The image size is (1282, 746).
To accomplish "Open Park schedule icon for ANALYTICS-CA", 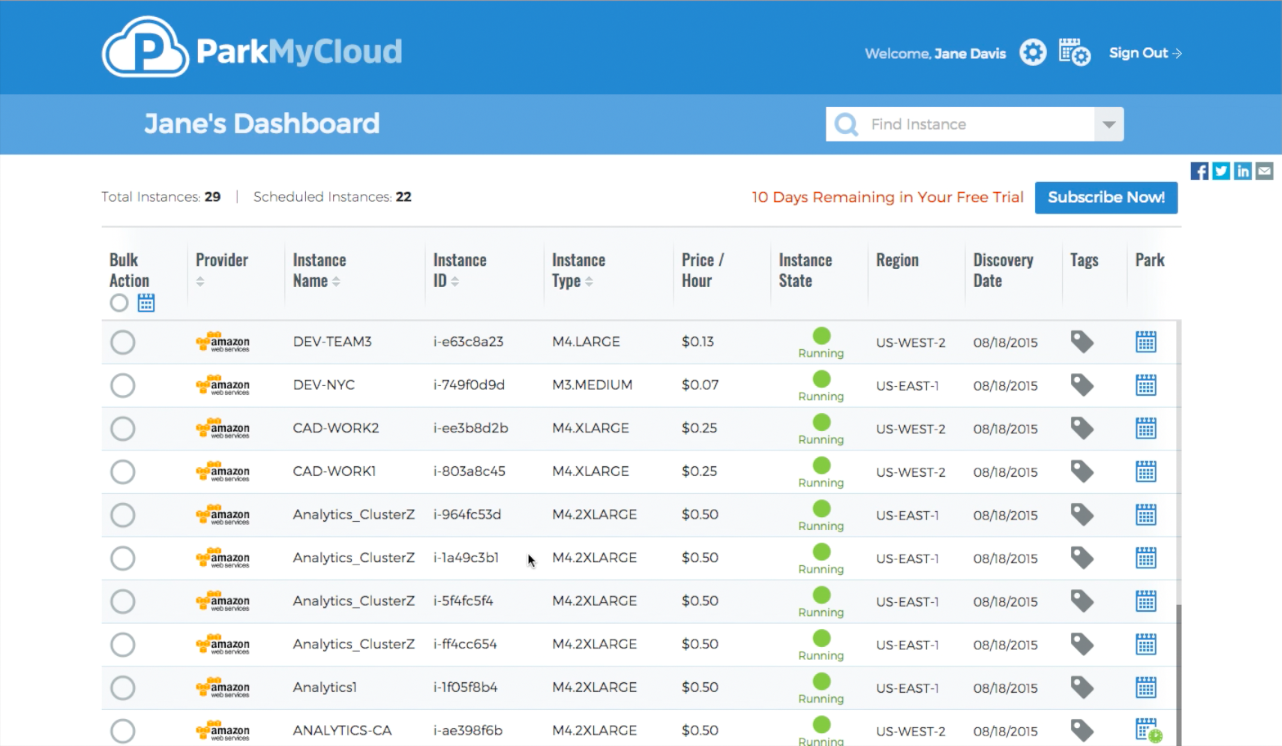I will point(1146,729).
